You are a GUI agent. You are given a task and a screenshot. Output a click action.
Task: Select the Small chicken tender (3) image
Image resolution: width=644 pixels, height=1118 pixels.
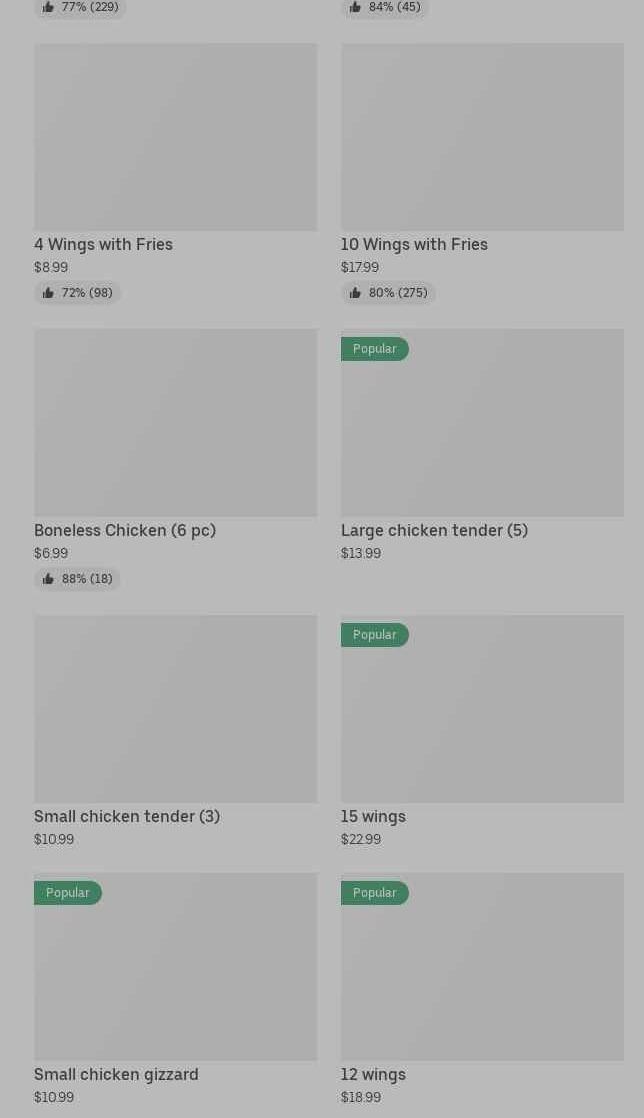(x=175, y=709)
